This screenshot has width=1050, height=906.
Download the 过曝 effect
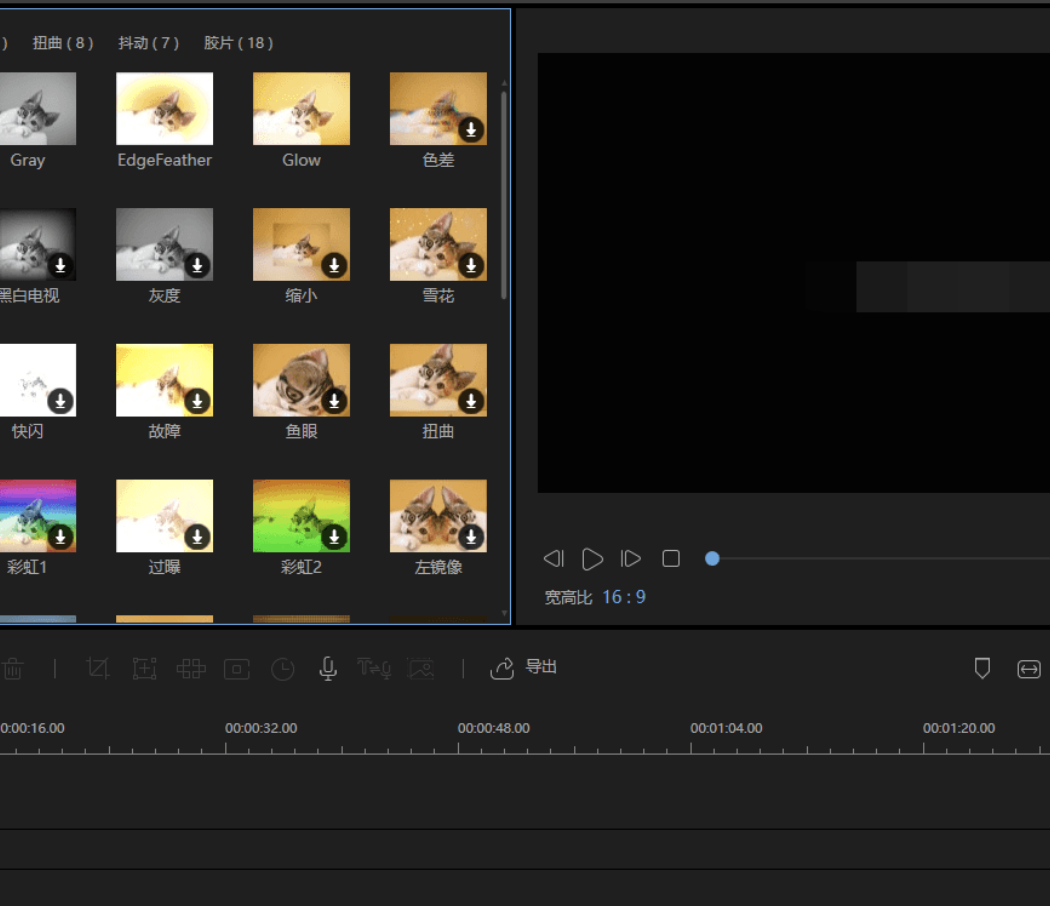[198, 536]
